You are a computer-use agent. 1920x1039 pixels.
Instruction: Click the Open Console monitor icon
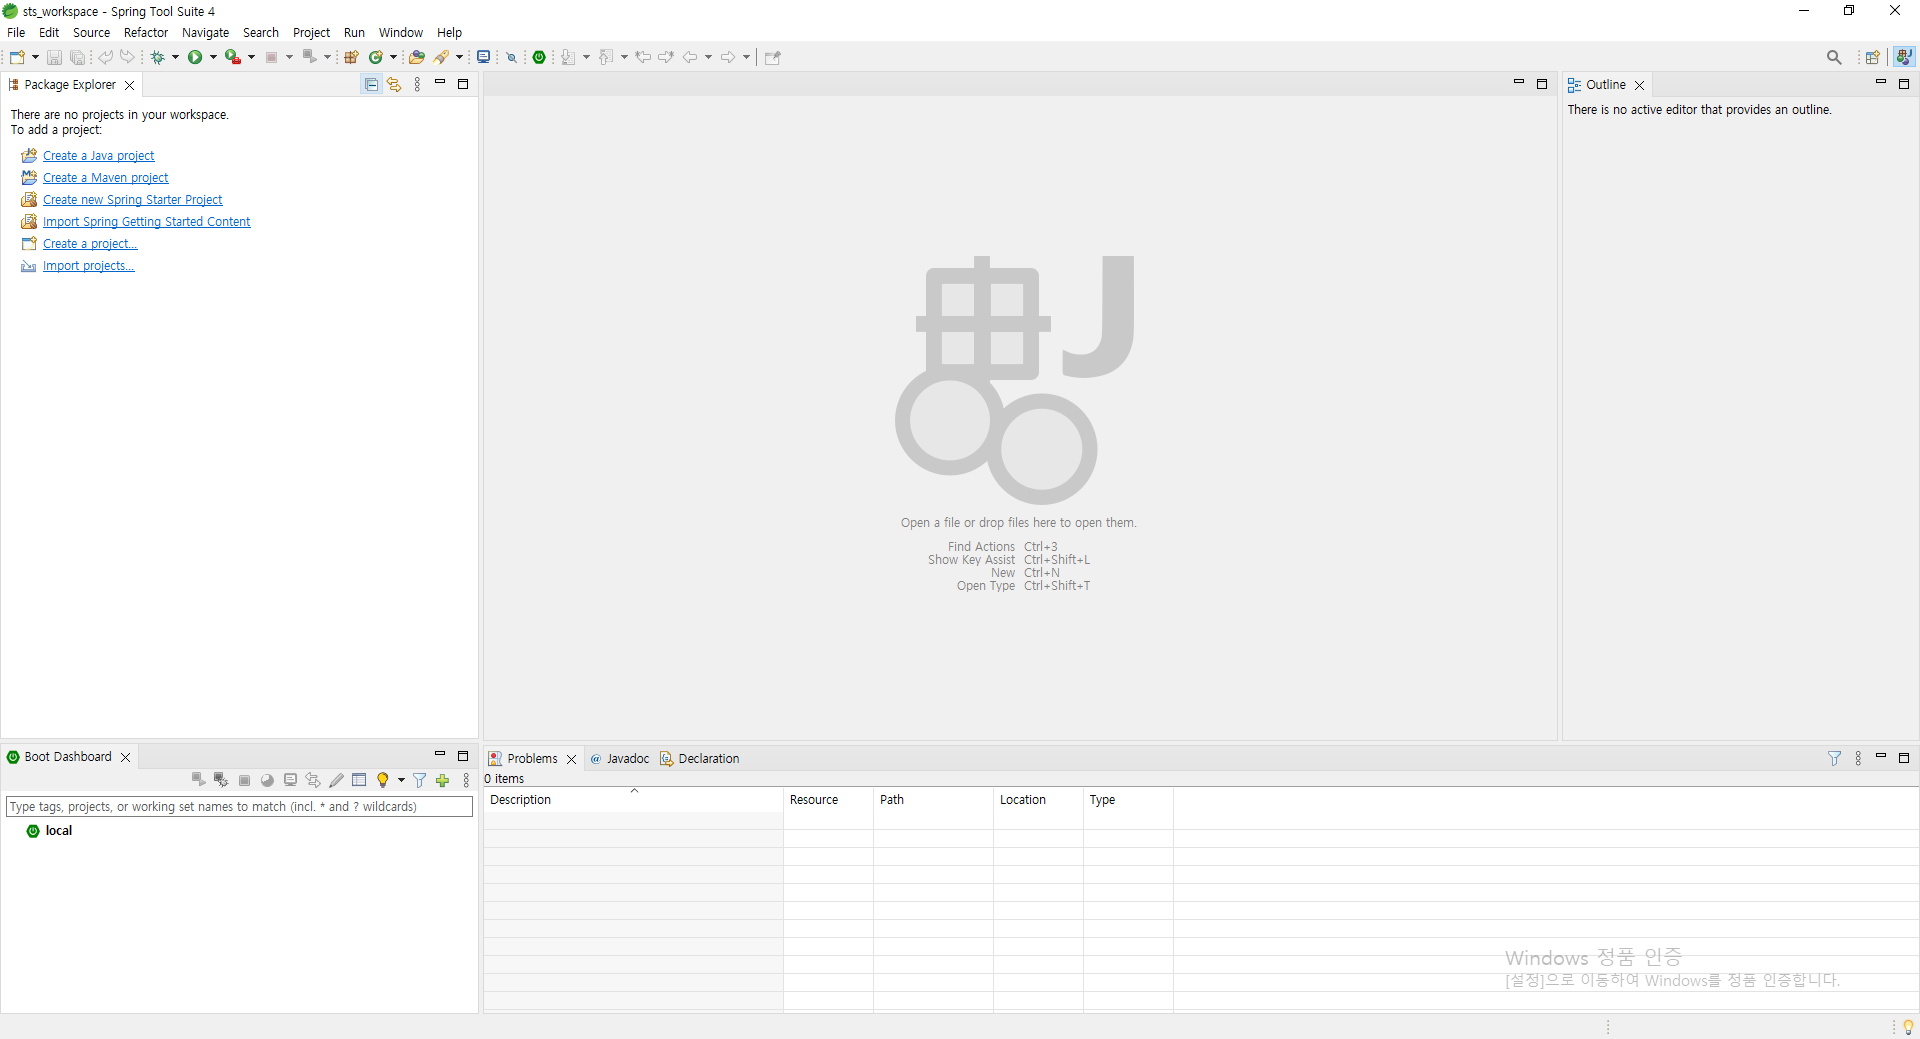click(483, 57)
